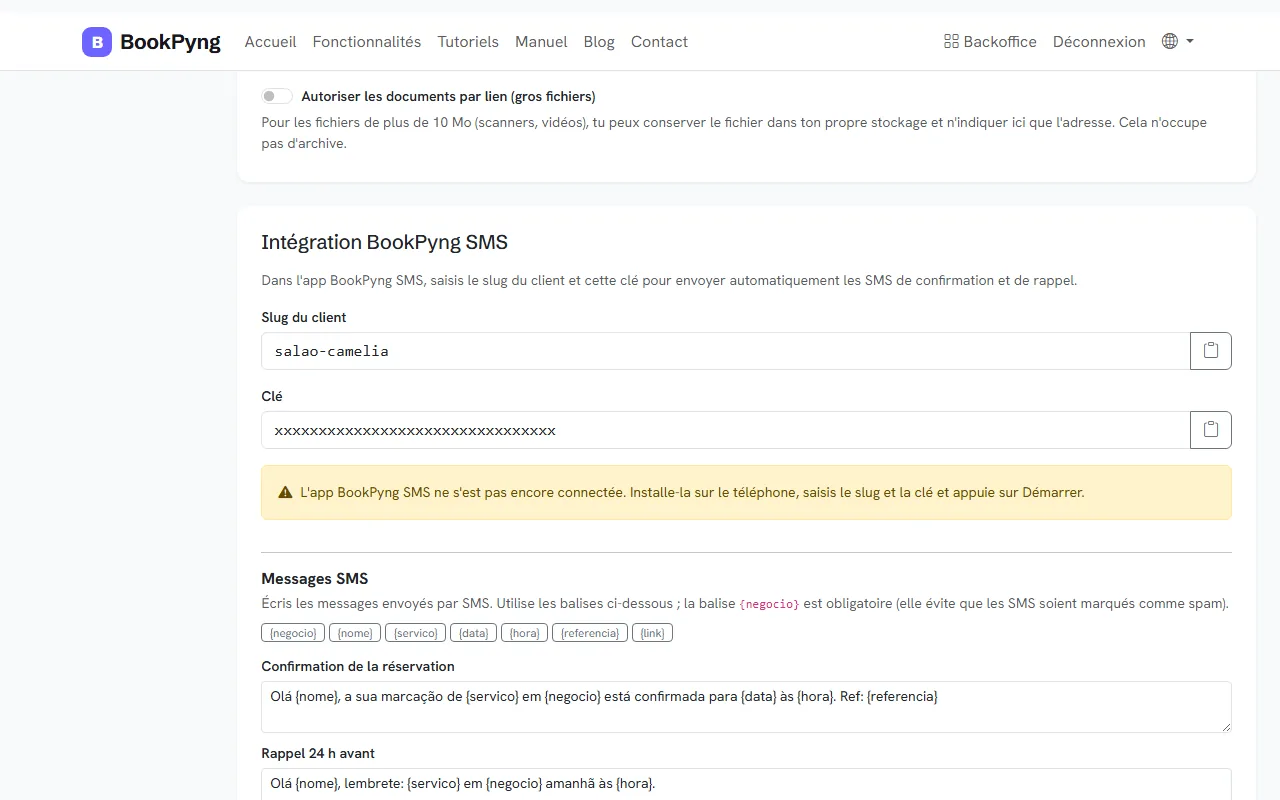
Task: Edit the Confirmation de la réservation message
Action: 746,707
